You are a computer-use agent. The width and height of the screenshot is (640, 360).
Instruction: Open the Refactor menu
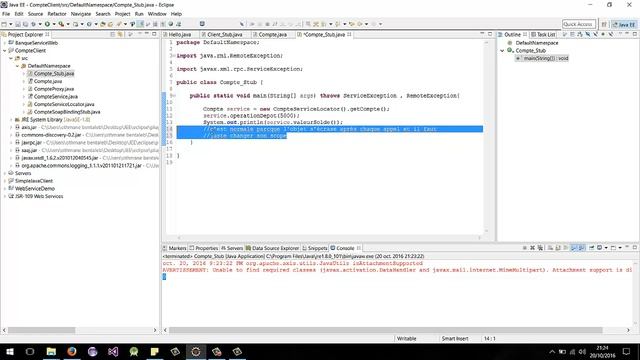(57, 14)
